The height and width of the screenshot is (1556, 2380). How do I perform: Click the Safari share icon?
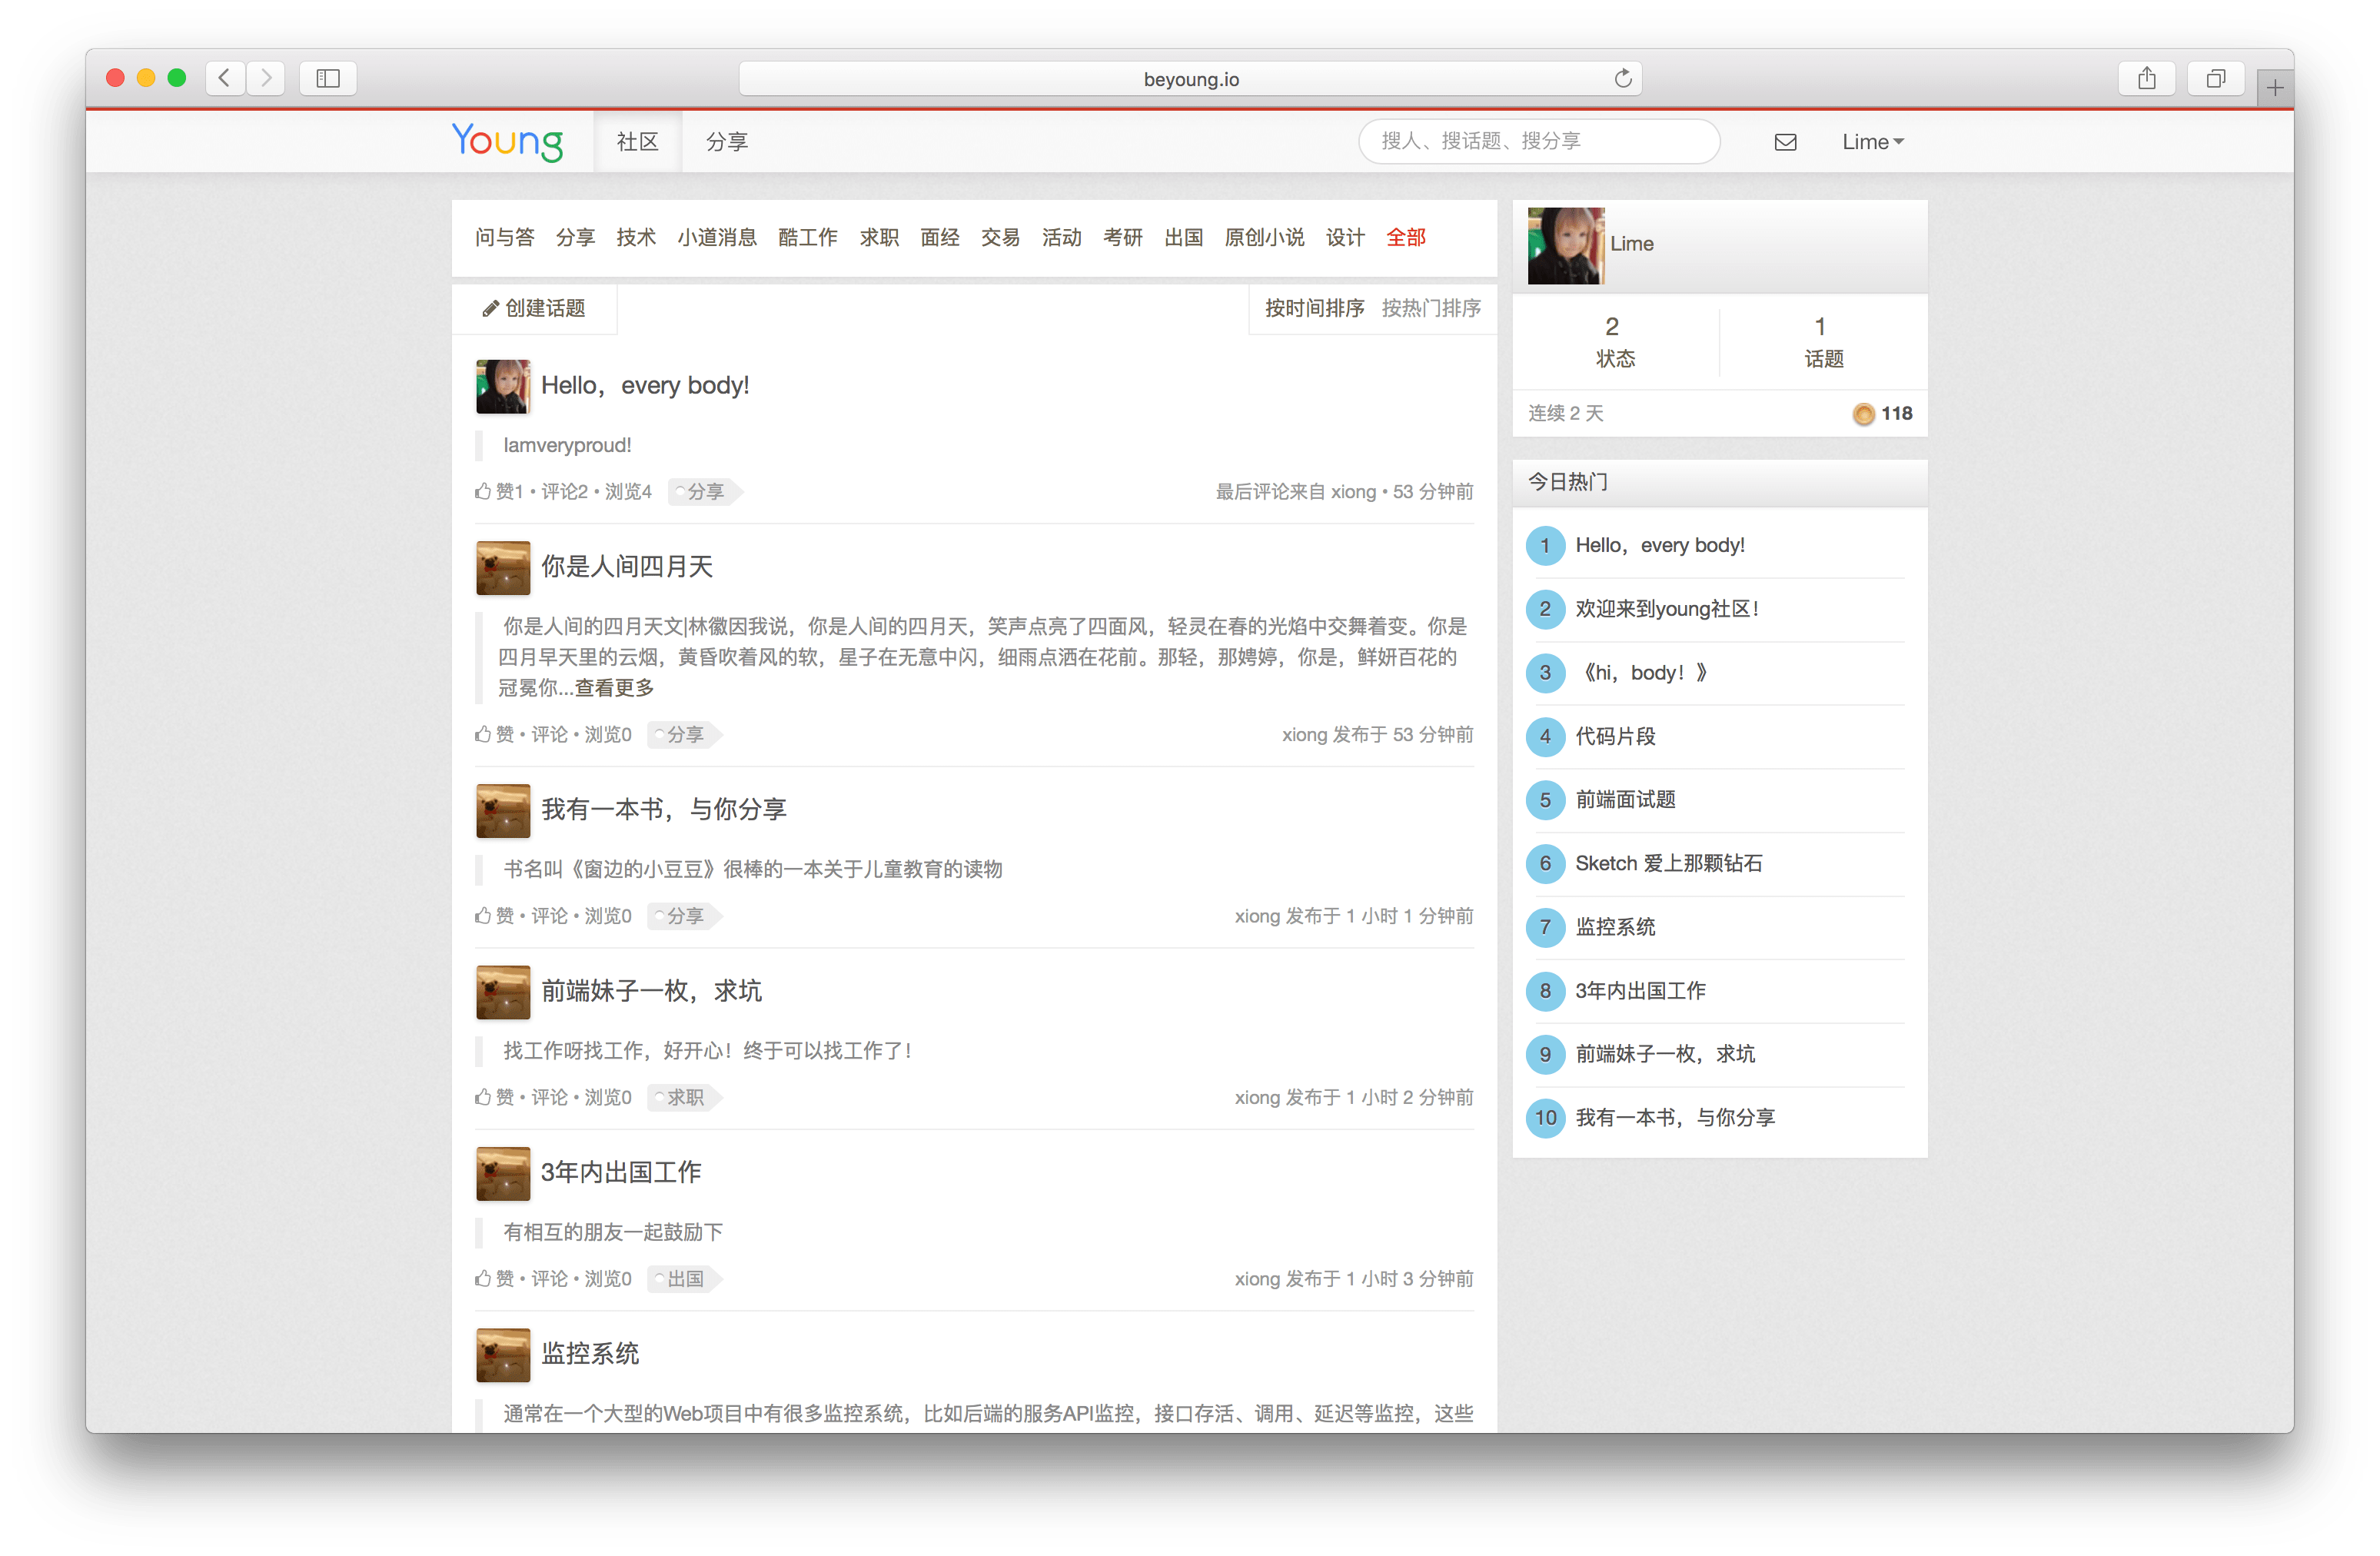coord(2146,79)
